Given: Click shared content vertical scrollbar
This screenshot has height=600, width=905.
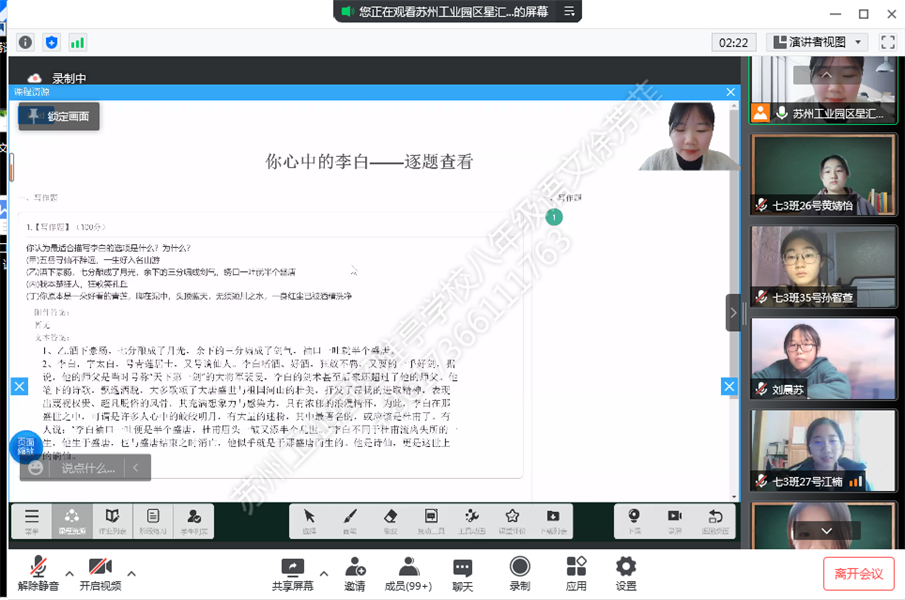Looking at the screenshot, I should tap(734, 300).
